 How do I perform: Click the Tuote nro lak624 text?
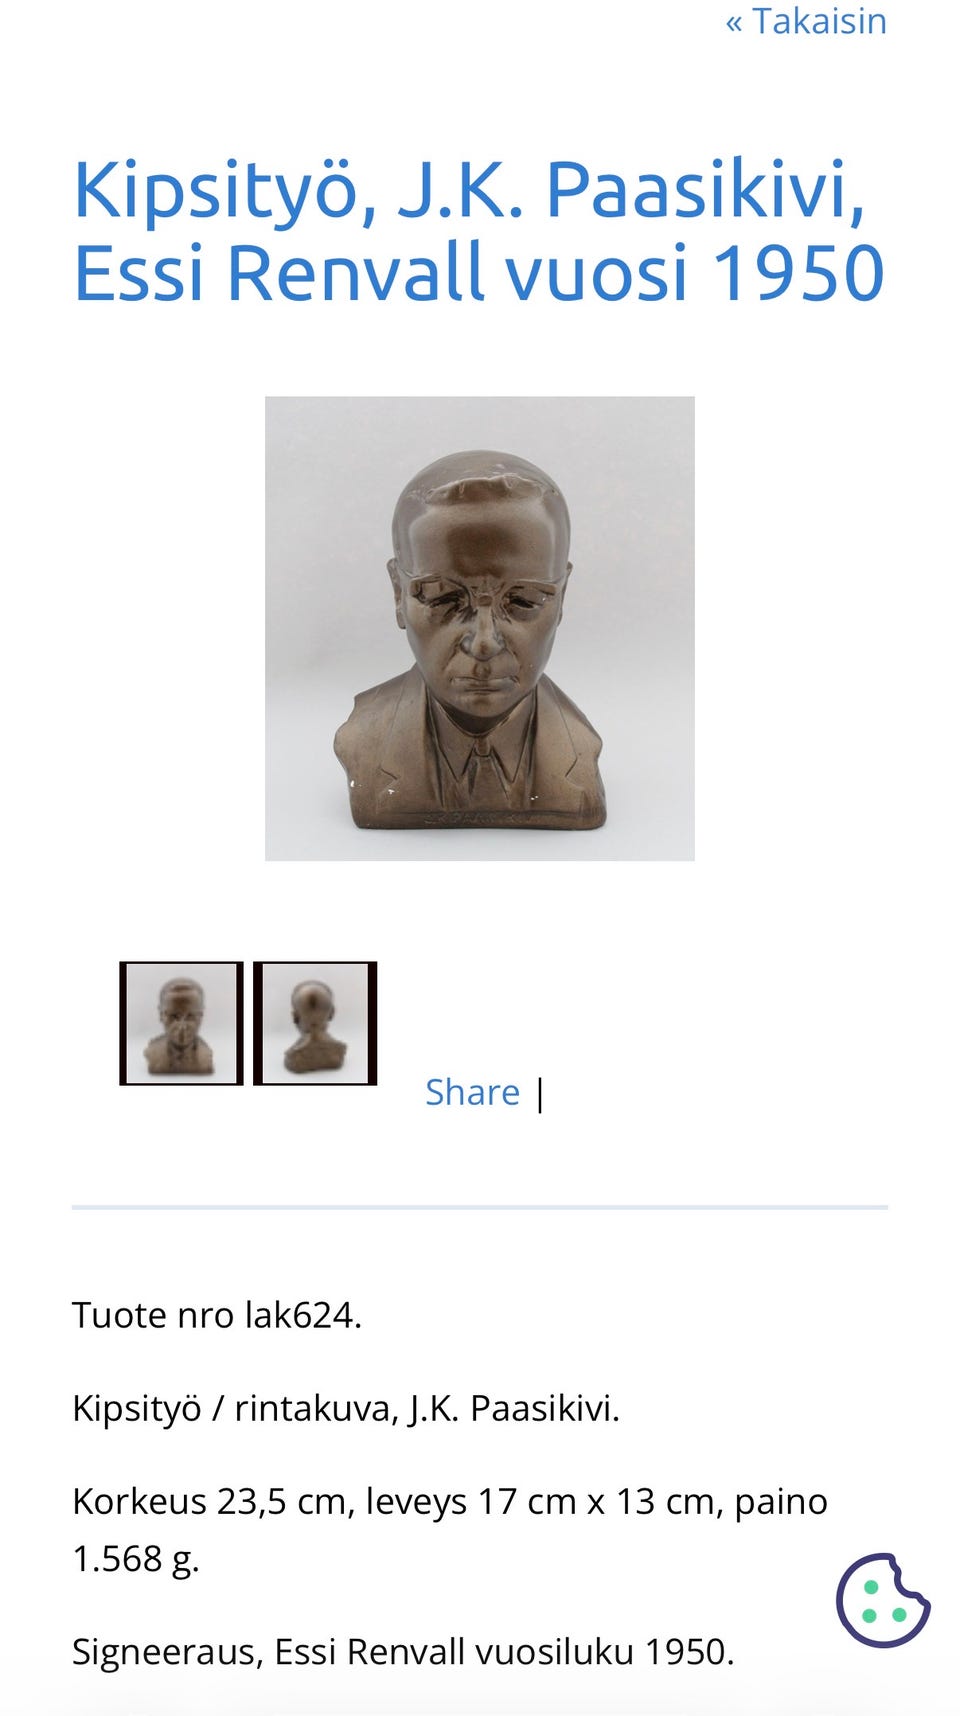point(217,1315)
